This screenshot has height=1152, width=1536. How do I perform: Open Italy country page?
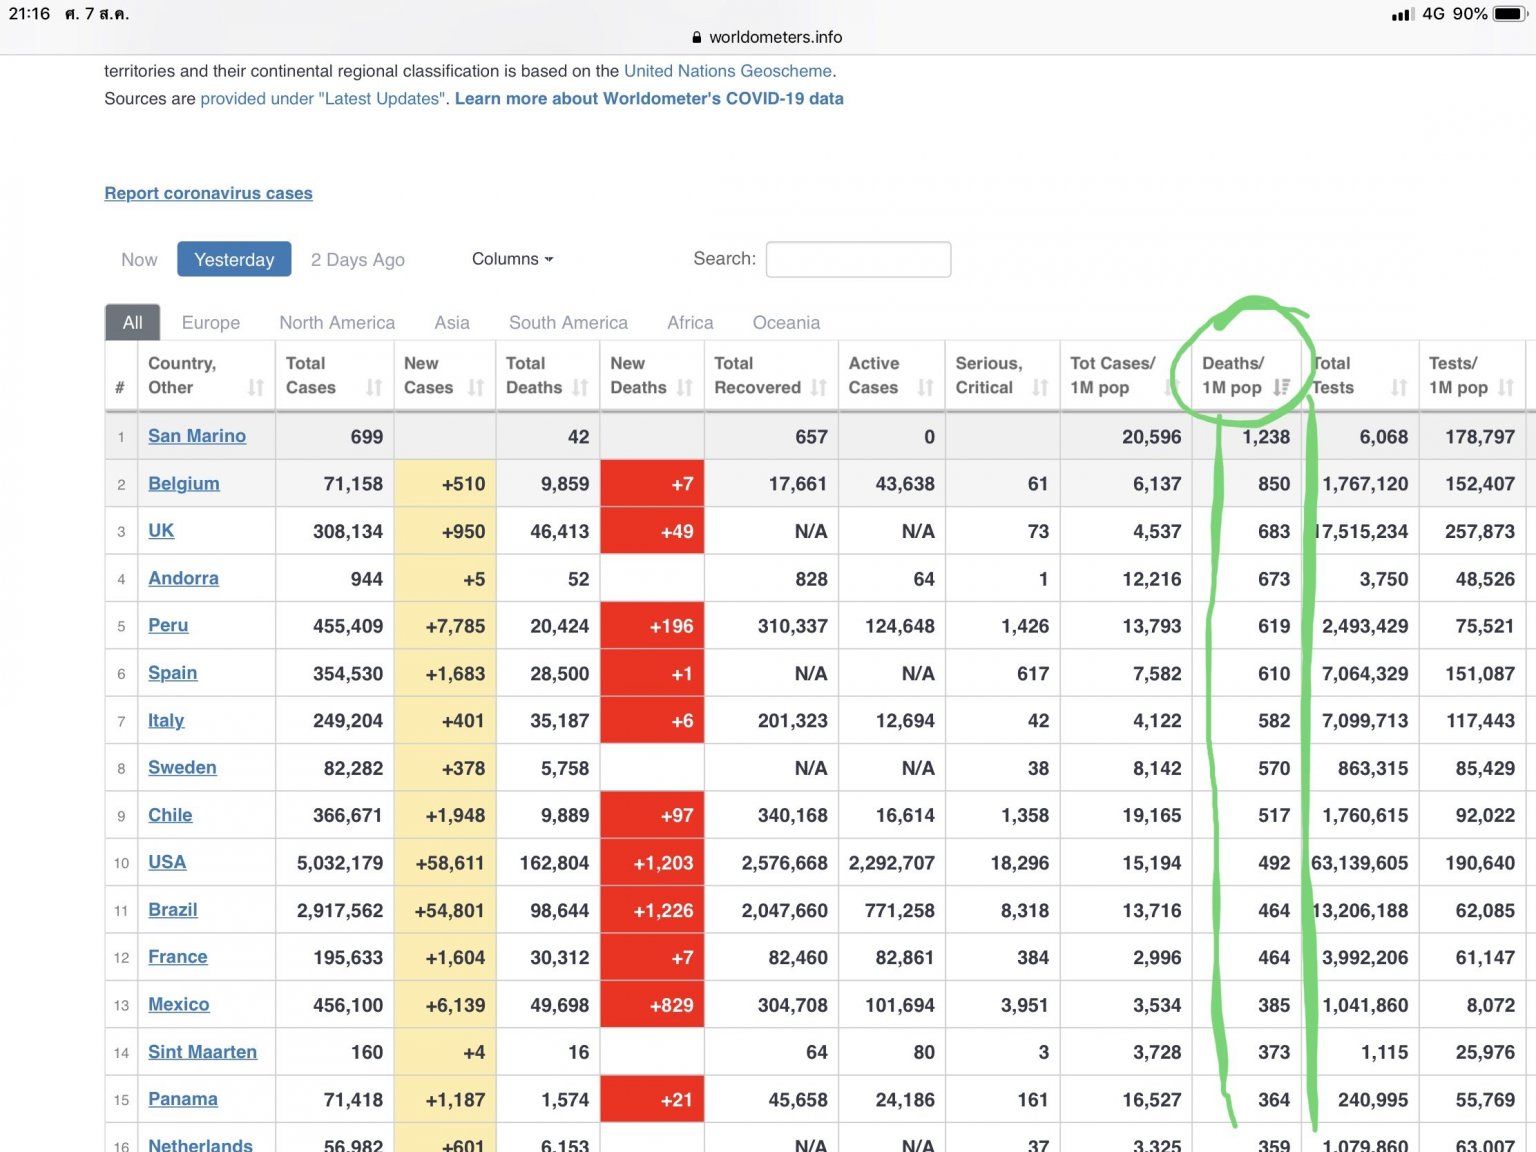(x=166, y=720)
